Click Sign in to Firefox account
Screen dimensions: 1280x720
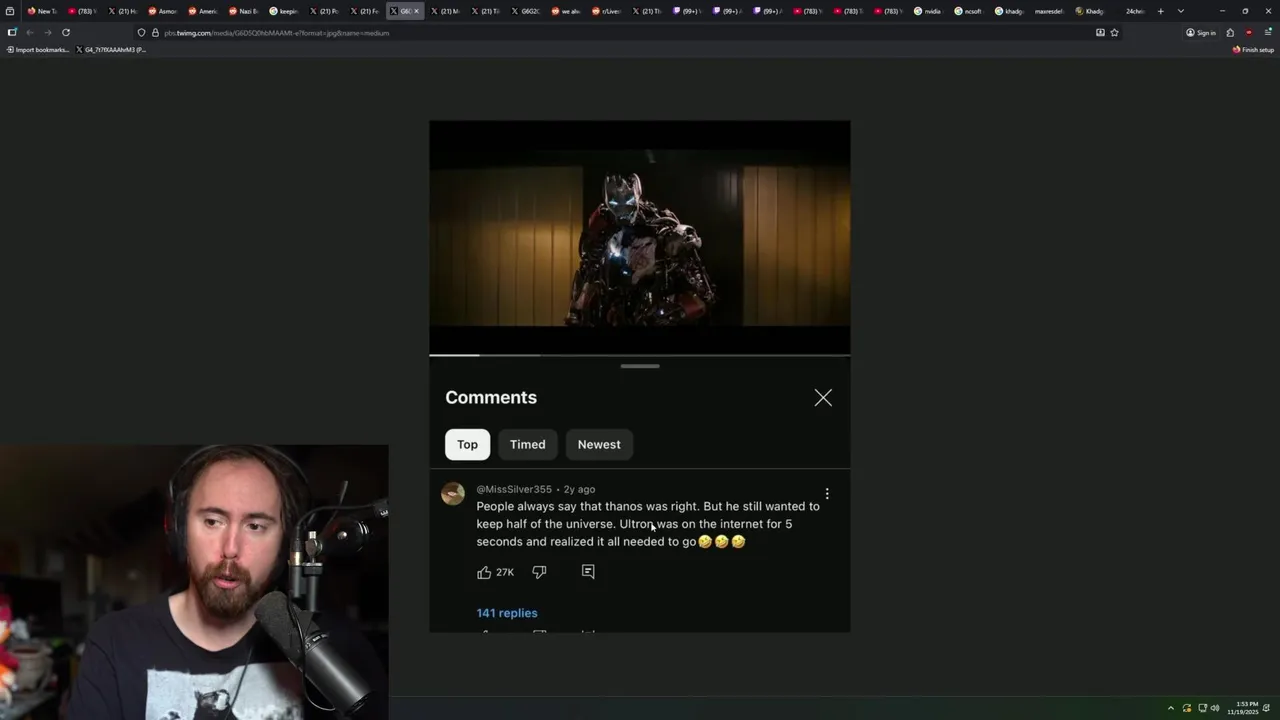tap(1201, 32)
